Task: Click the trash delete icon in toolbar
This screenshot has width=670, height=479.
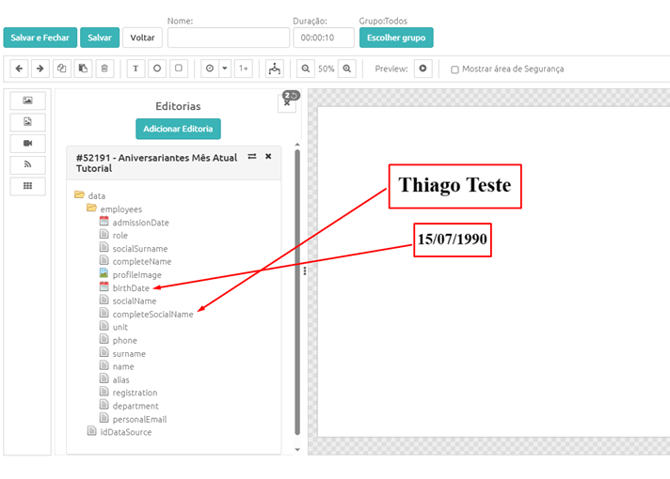Action: point(104,68)
